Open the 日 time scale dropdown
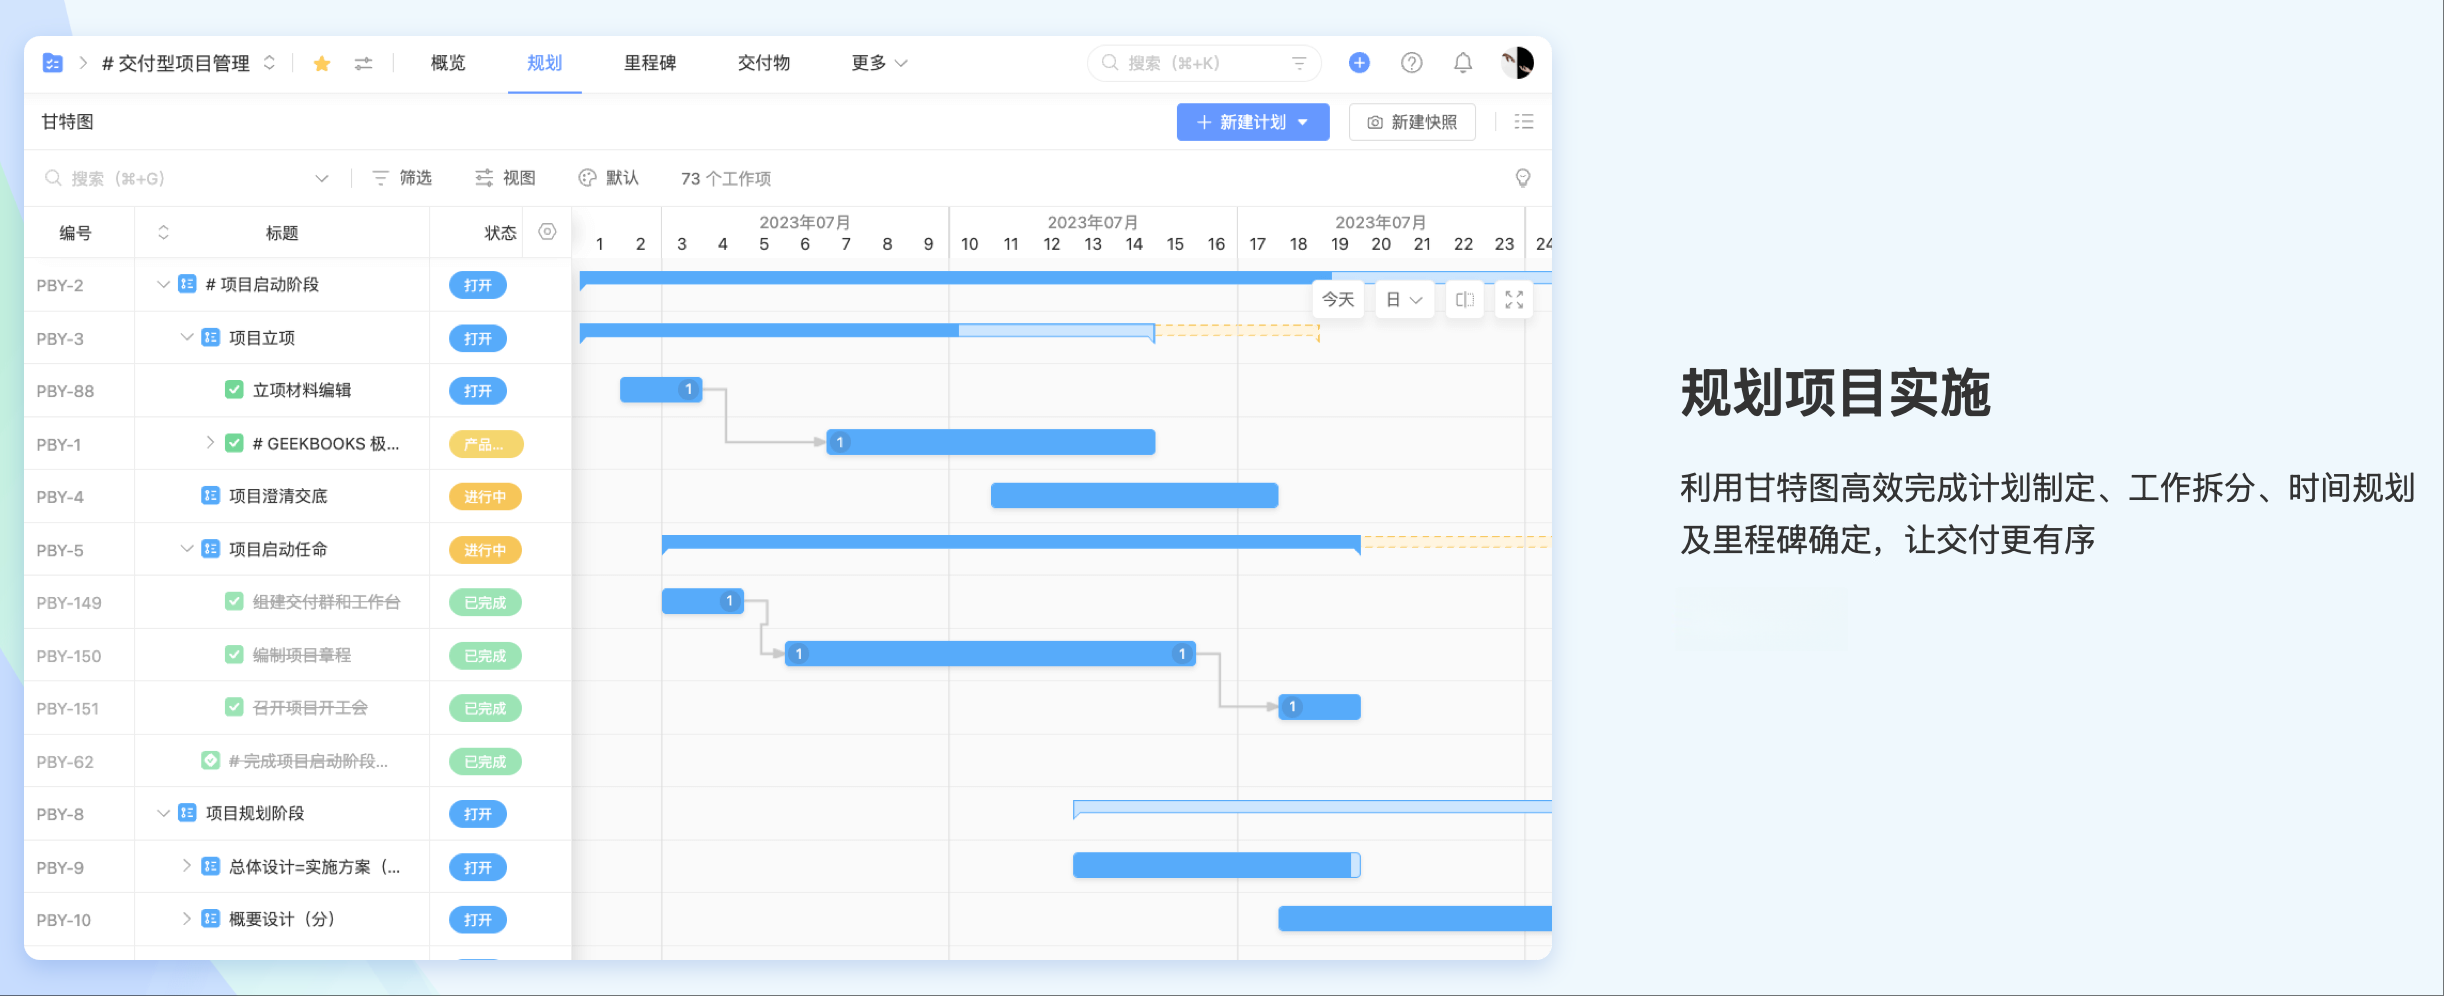The height and width of the screenshot is (996, 2444). click(1404, 300)
